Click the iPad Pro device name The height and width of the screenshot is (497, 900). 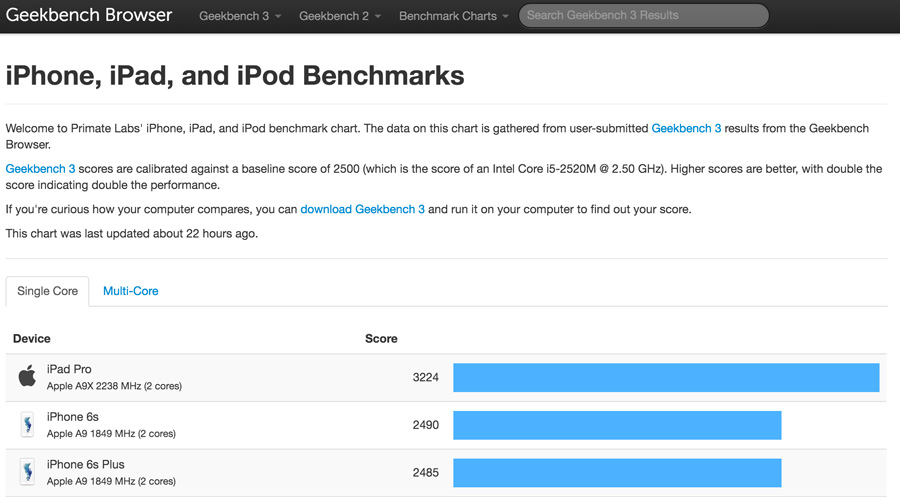click(x=69, y=369)
